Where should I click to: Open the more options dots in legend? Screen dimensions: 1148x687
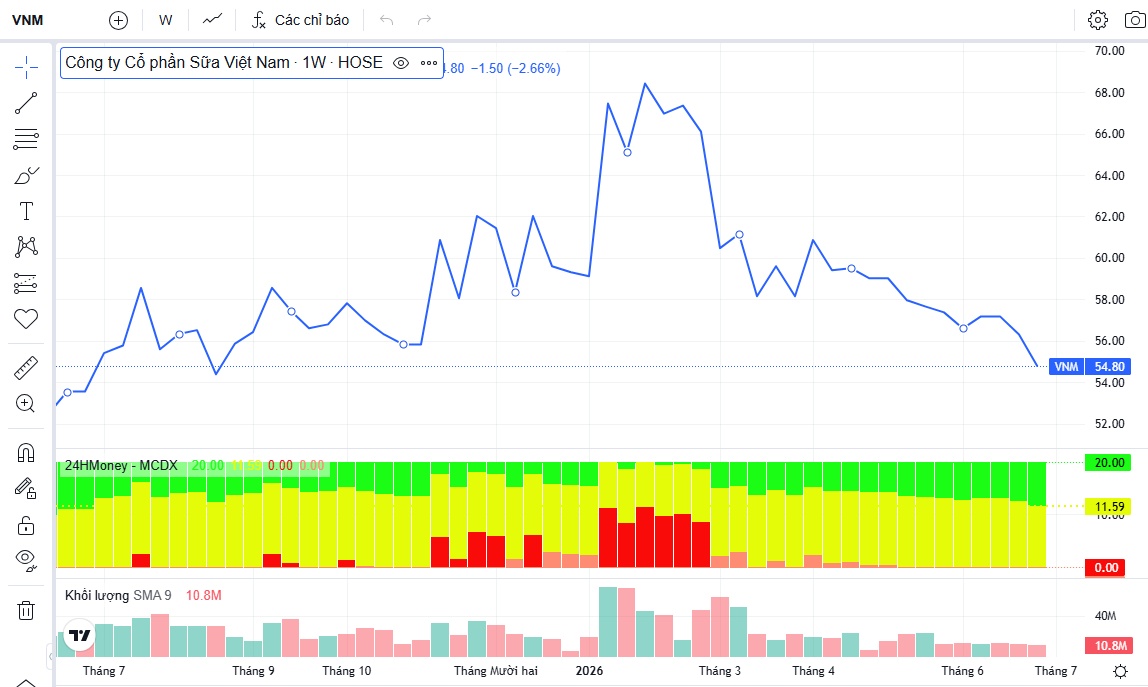click(429, 63)
